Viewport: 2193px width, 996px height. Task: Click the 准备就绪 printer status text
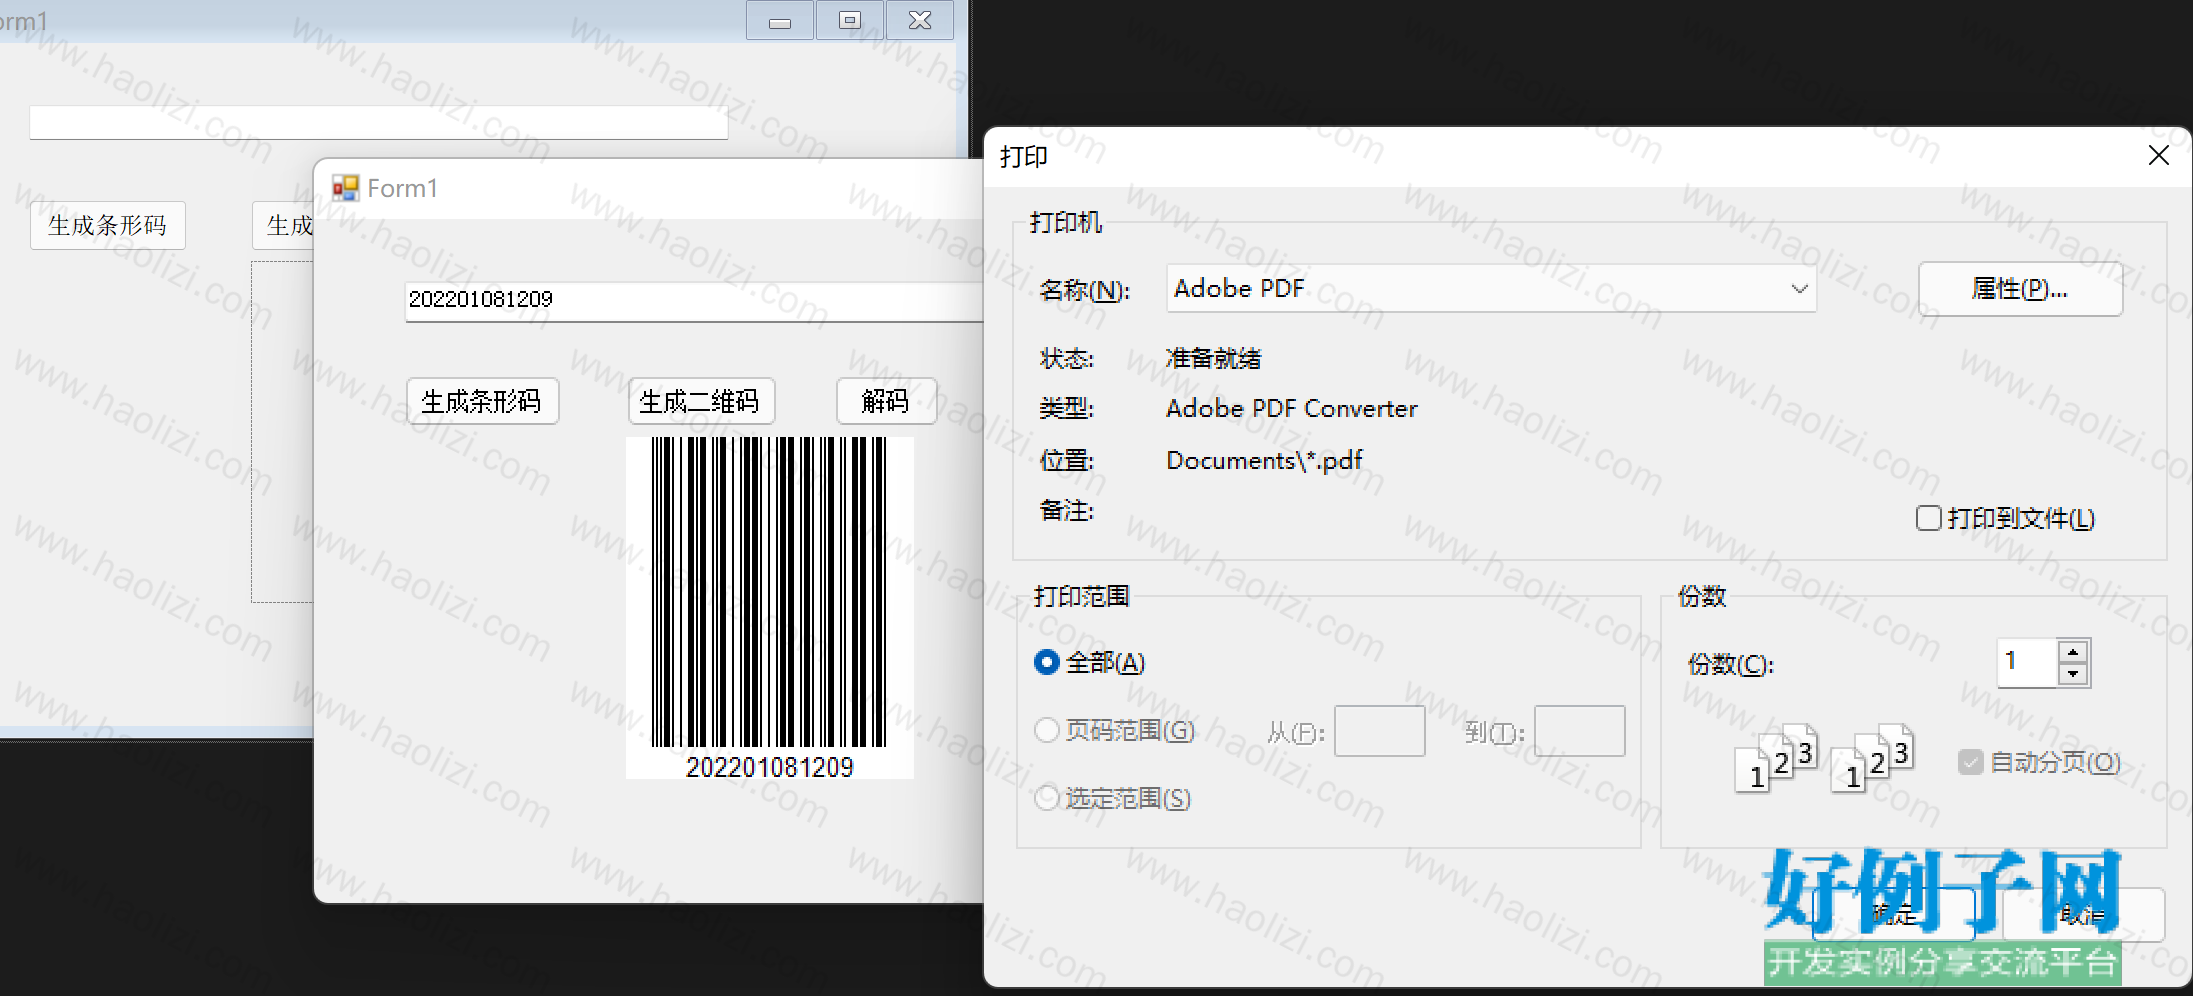tap(1213, 358)
